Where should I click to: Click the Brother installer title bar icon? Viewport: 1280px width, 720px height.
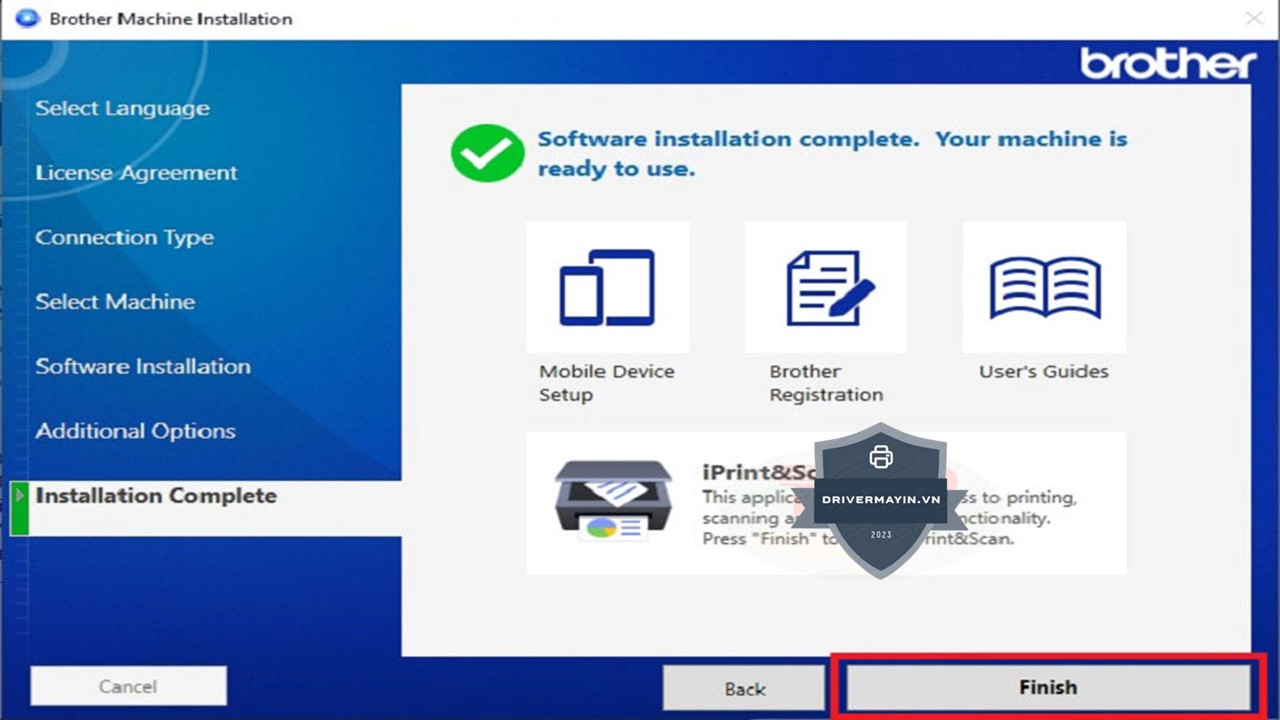(27, 18)
